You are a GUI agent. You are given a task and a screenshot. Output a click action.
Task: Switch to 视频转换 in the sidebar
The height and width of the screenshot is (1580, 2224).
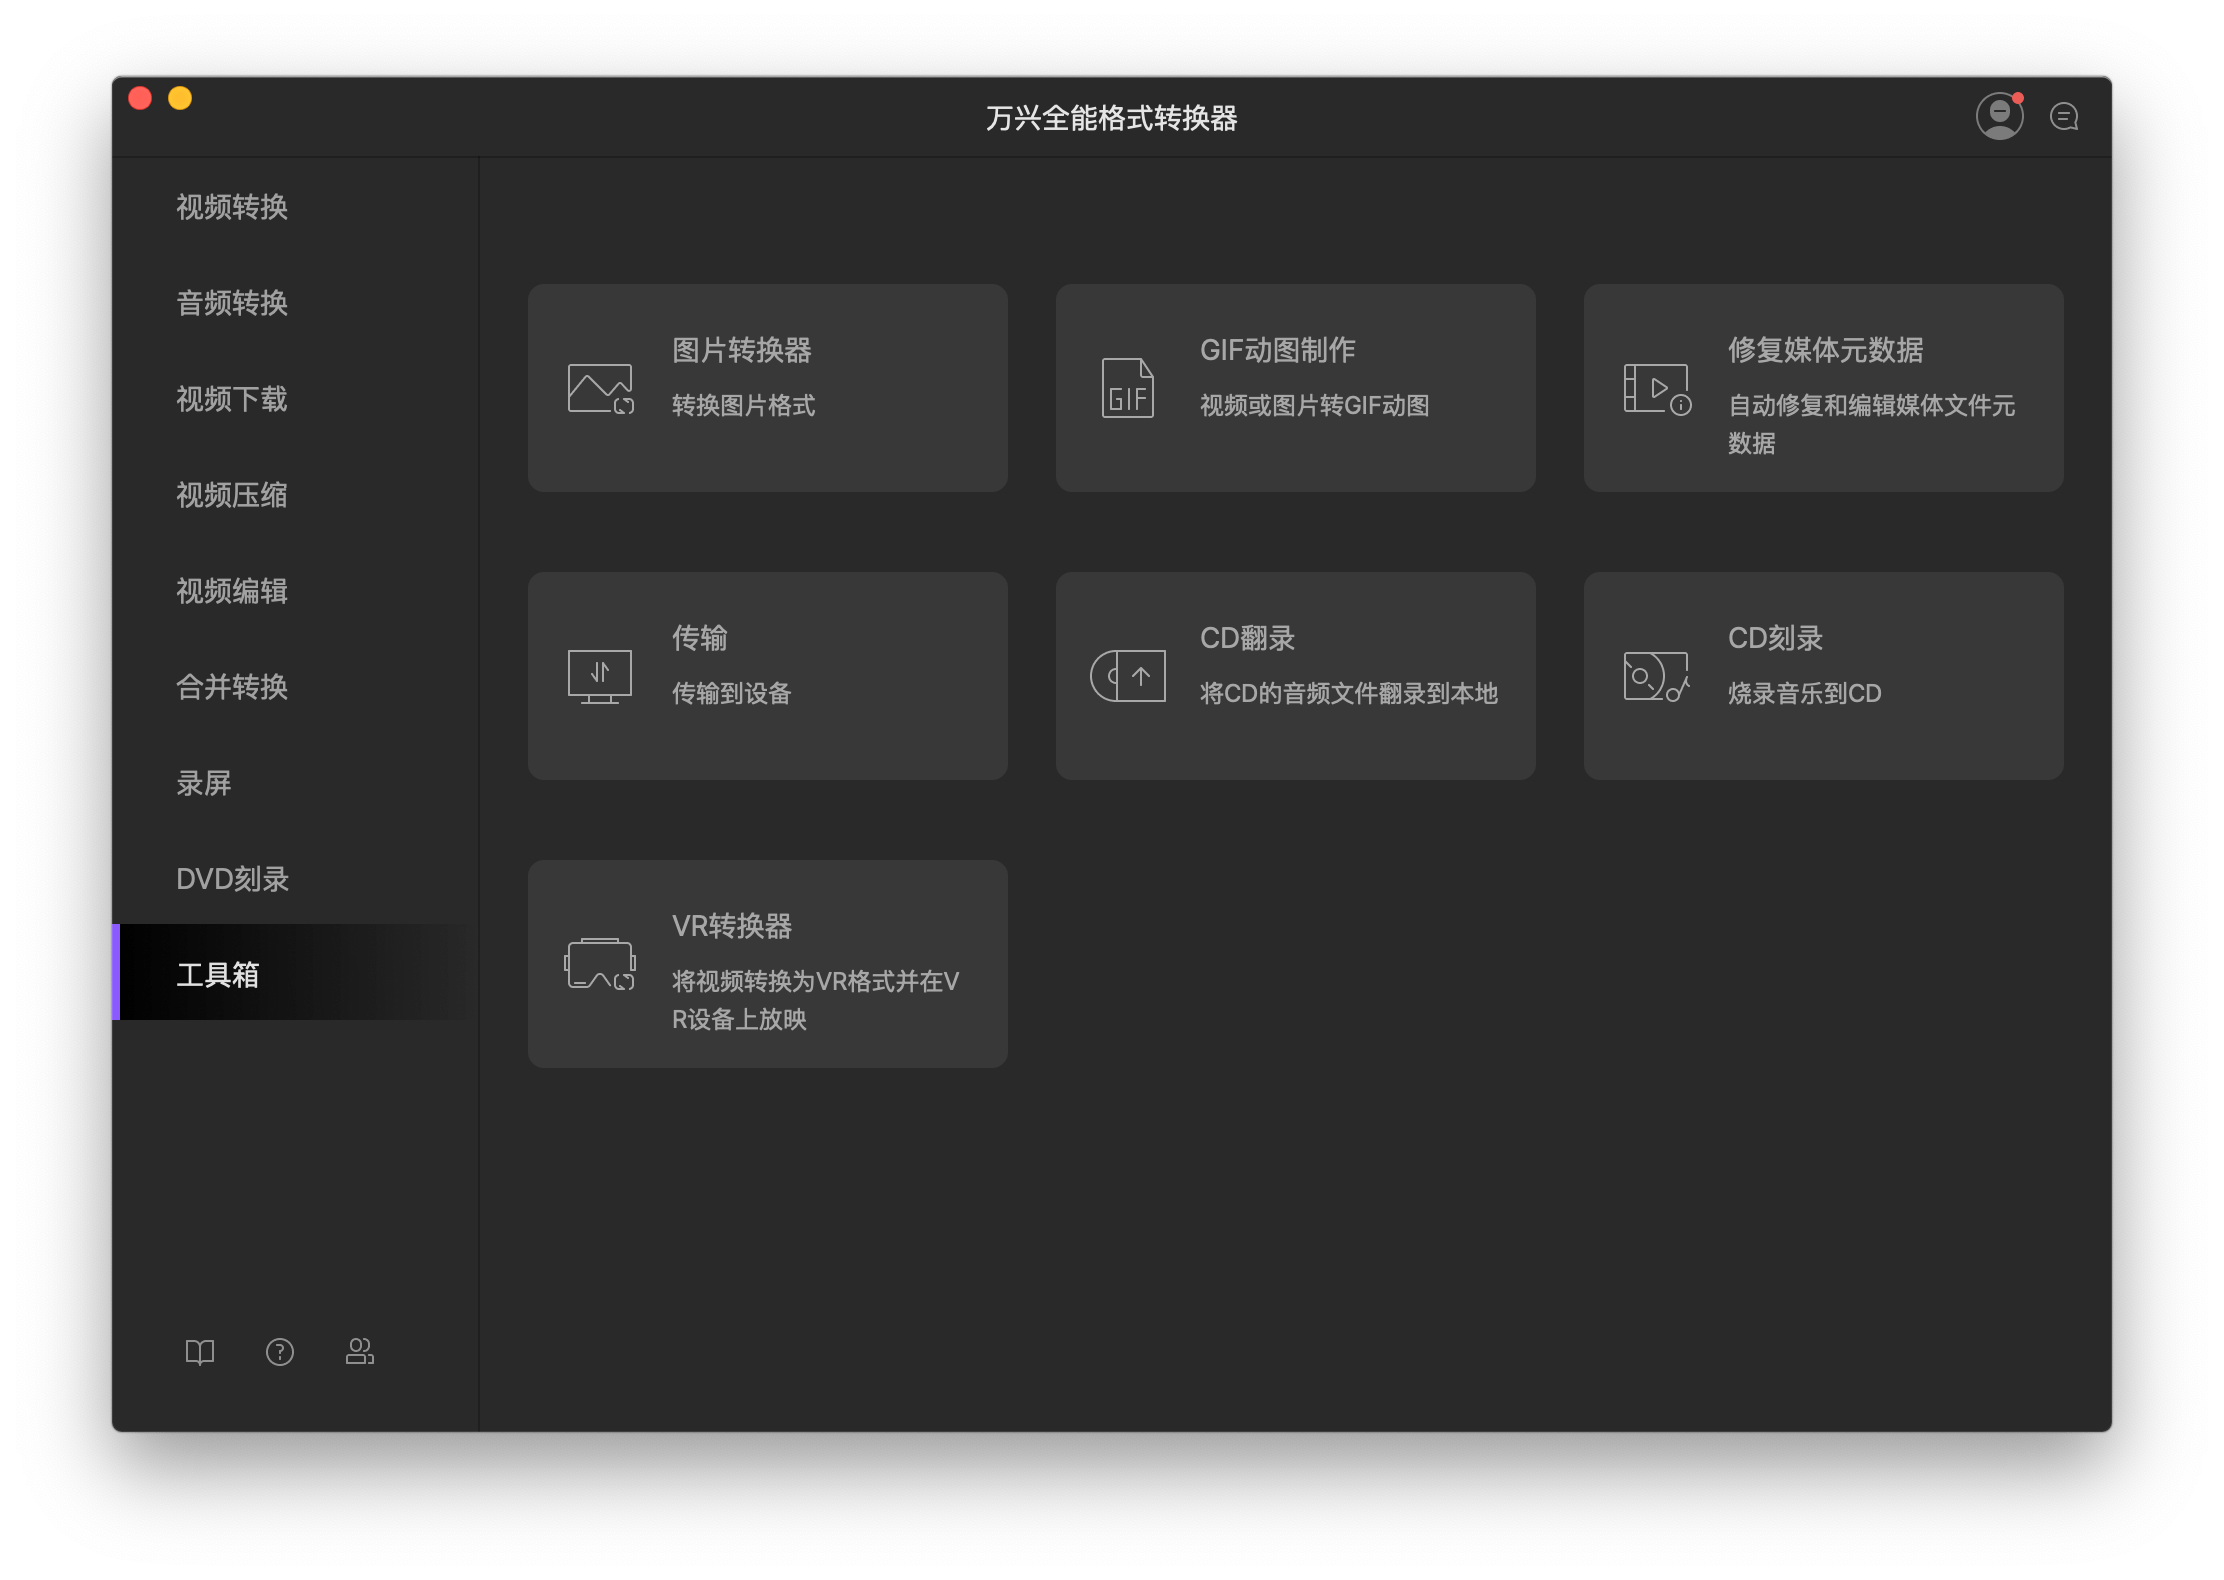tap(232, 207)
